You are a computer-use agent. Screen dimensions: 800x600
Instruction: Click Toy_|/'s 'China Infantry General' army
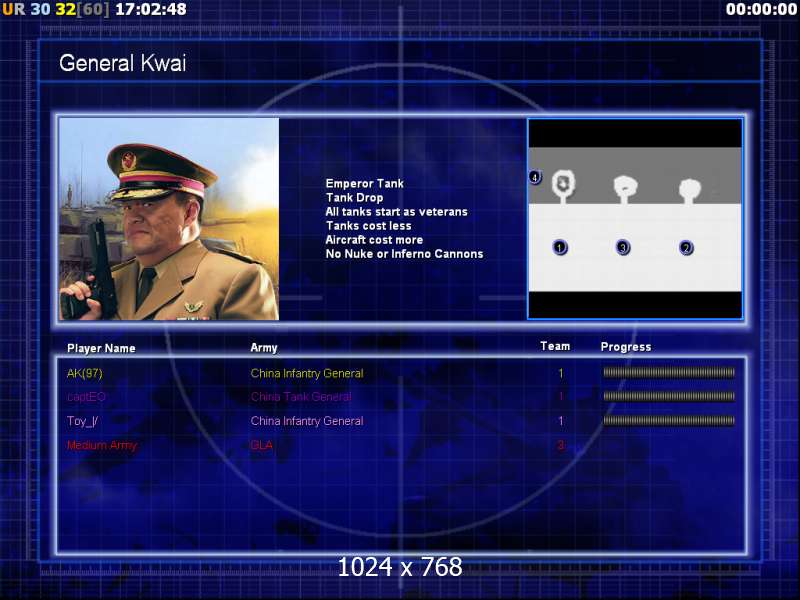pyautogui.click(x=307, y=421)
